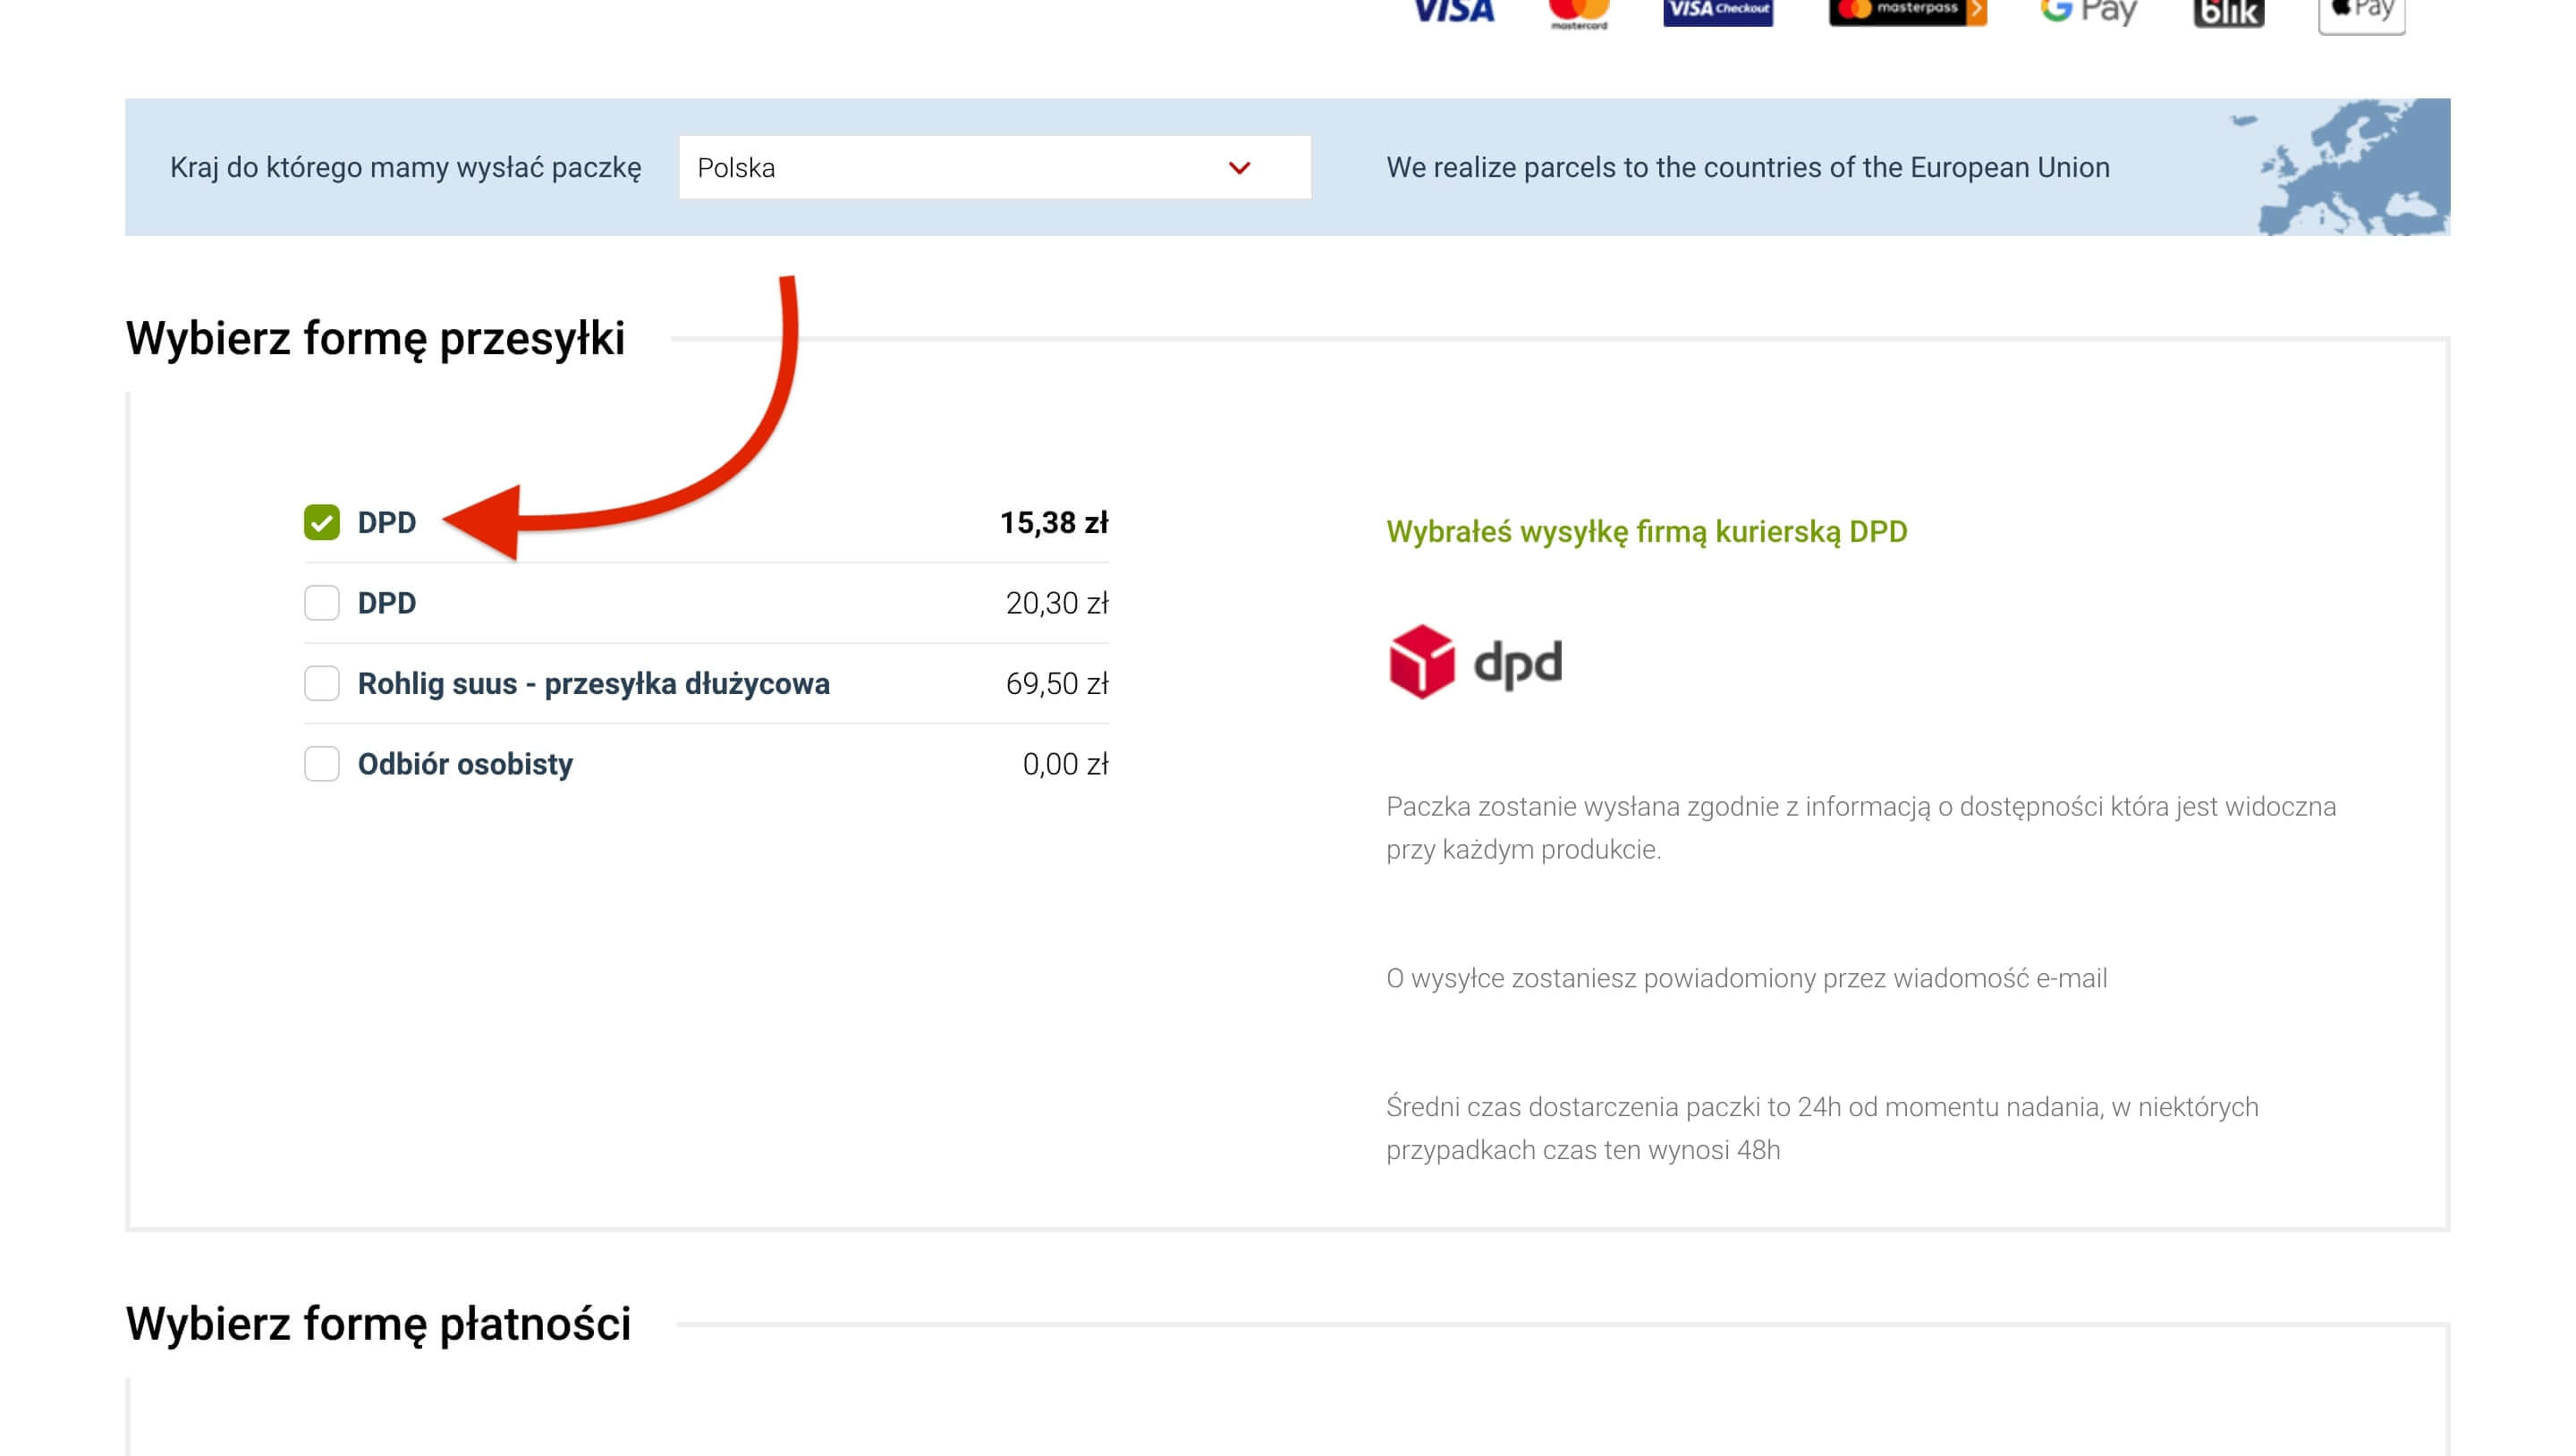Click the 20,30 zł price
The height and width of the screenshot is (1456, 2576).
[x=1057, y=603]
